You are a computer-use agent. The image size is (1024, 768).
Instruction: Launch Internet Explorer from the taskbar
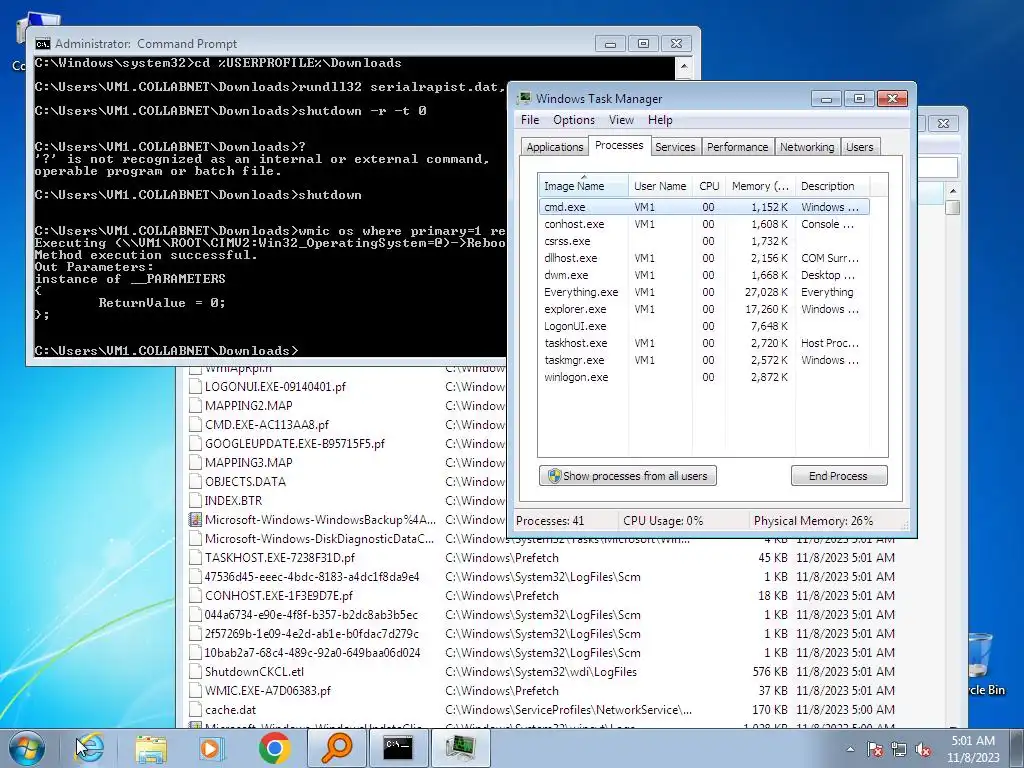click(90, 748)
